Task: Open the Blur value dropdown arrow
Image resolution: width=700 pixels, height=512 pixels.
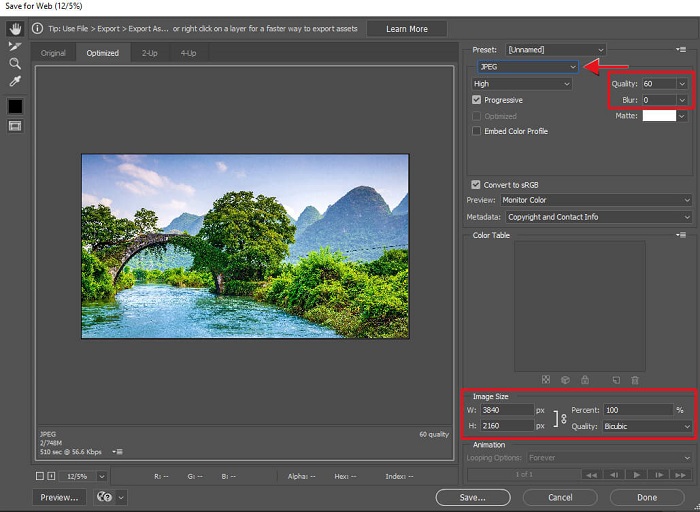Action: (682, 100)
